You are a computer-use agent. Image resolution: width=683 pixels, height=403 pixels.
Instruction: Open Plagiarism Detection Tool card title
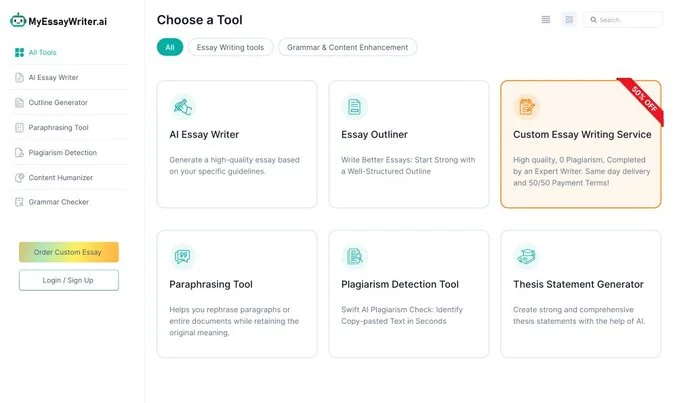tap(400, 284)
